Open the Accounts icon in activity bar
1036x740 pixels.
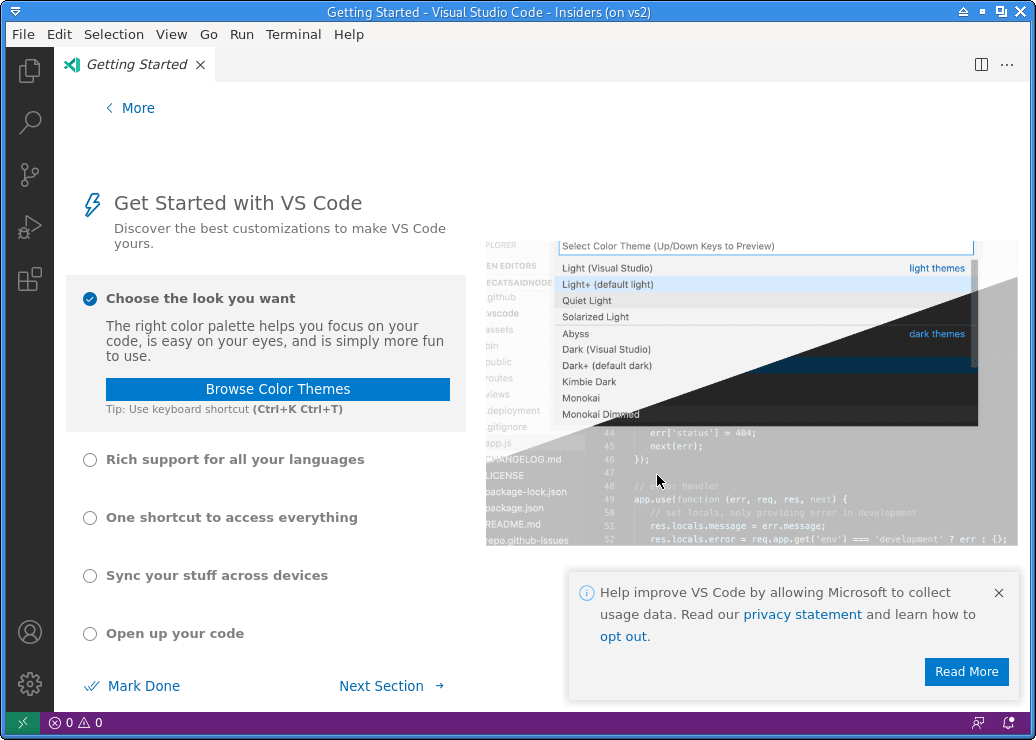click(30, 632)
